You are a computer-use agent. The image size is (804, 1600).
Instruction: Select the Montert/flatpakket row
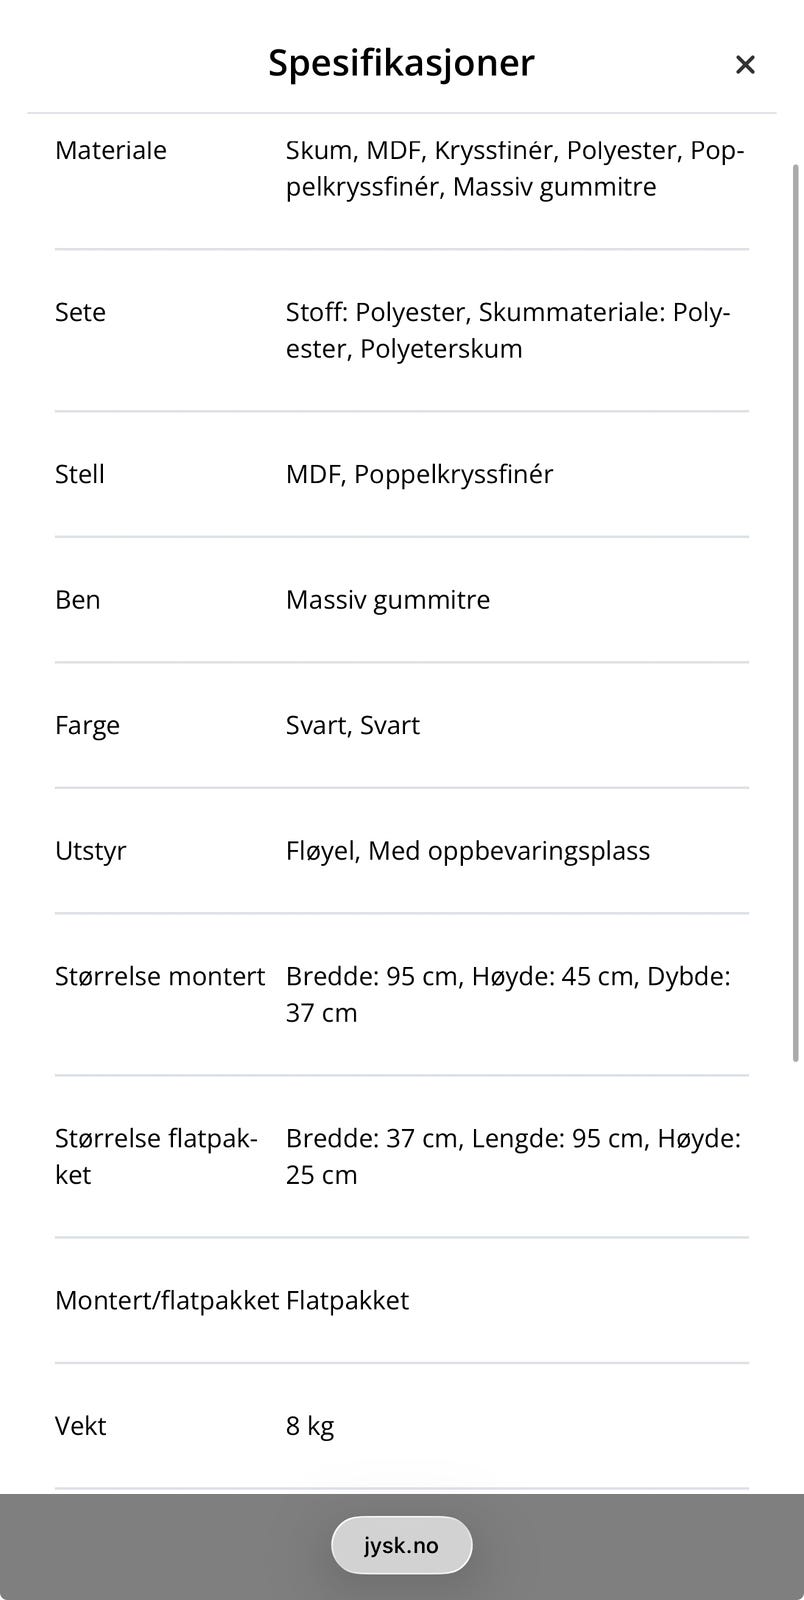[166, 1300]
